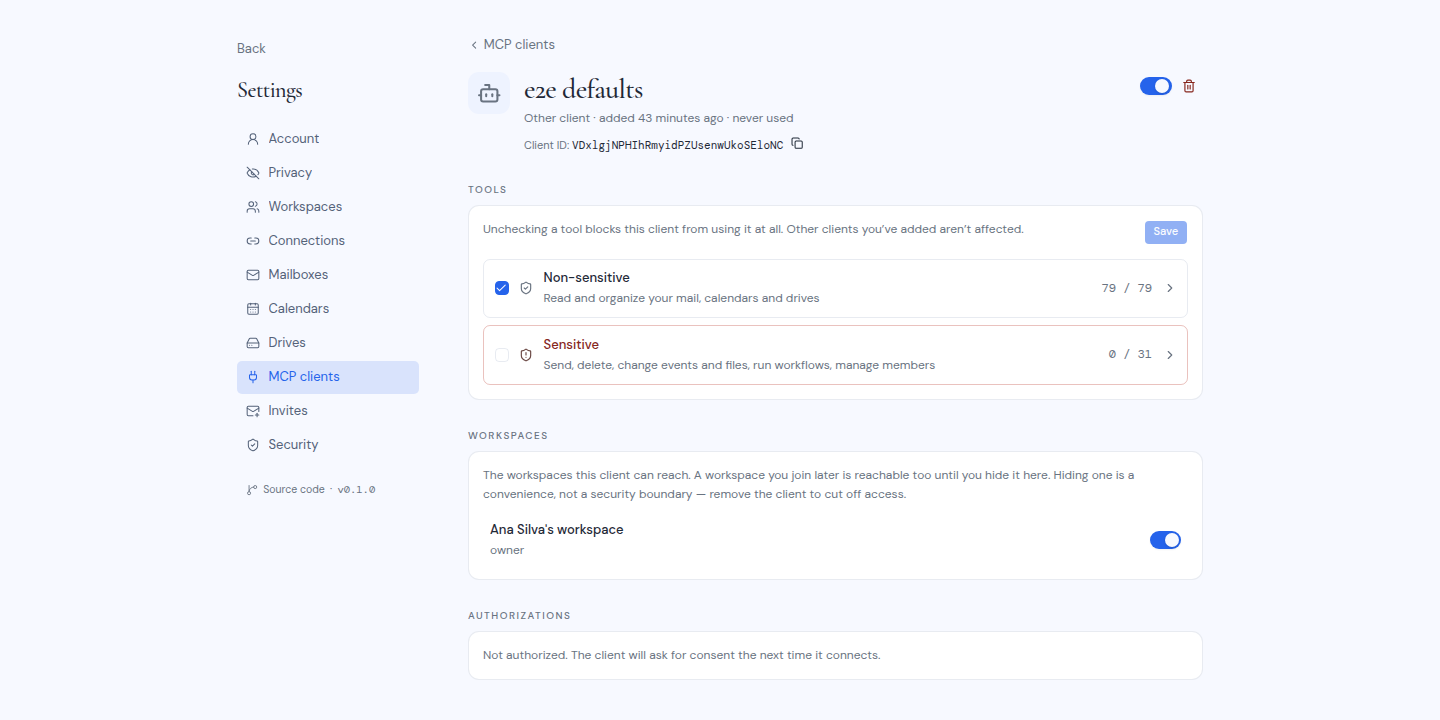
Task: Click the e2e defaults title
Action: pos(583,90)
